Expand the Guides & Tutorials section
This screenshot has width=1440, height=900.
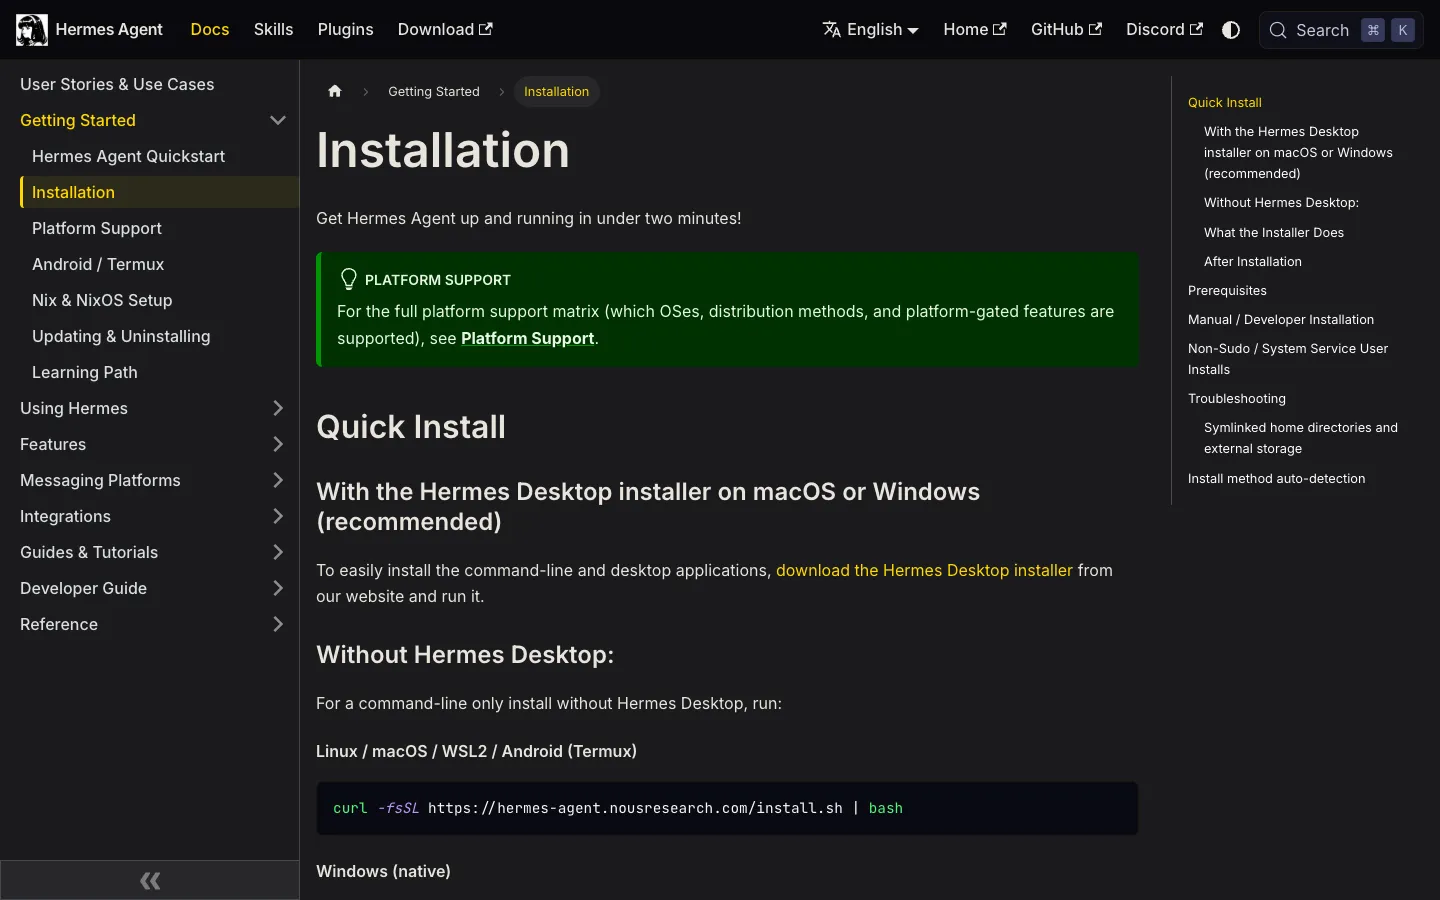coord(278,552)
